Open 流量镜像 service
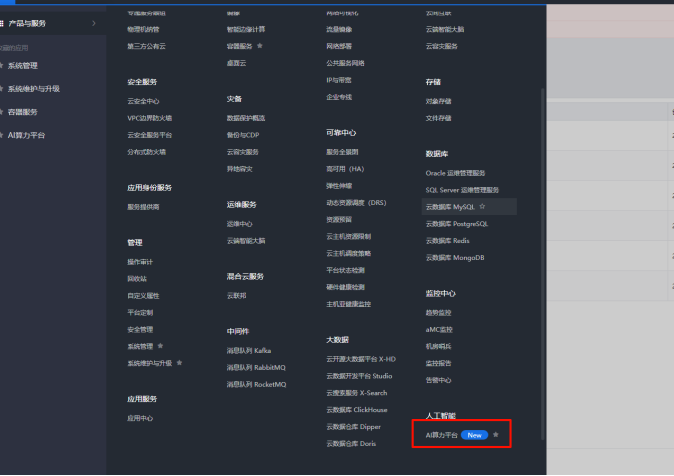 pos(339,29)
